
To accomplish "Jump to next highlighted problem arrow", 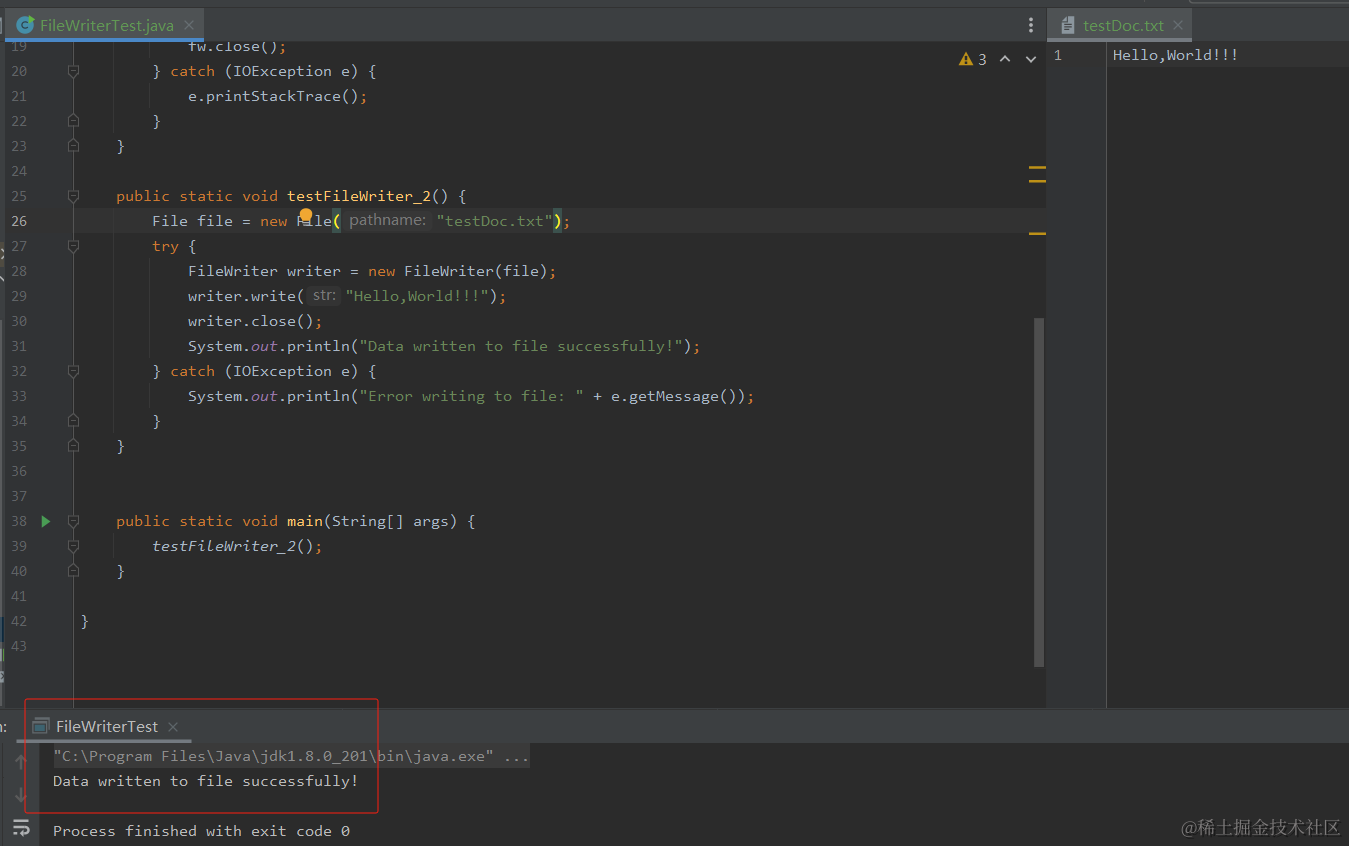I will [1031, 59].
